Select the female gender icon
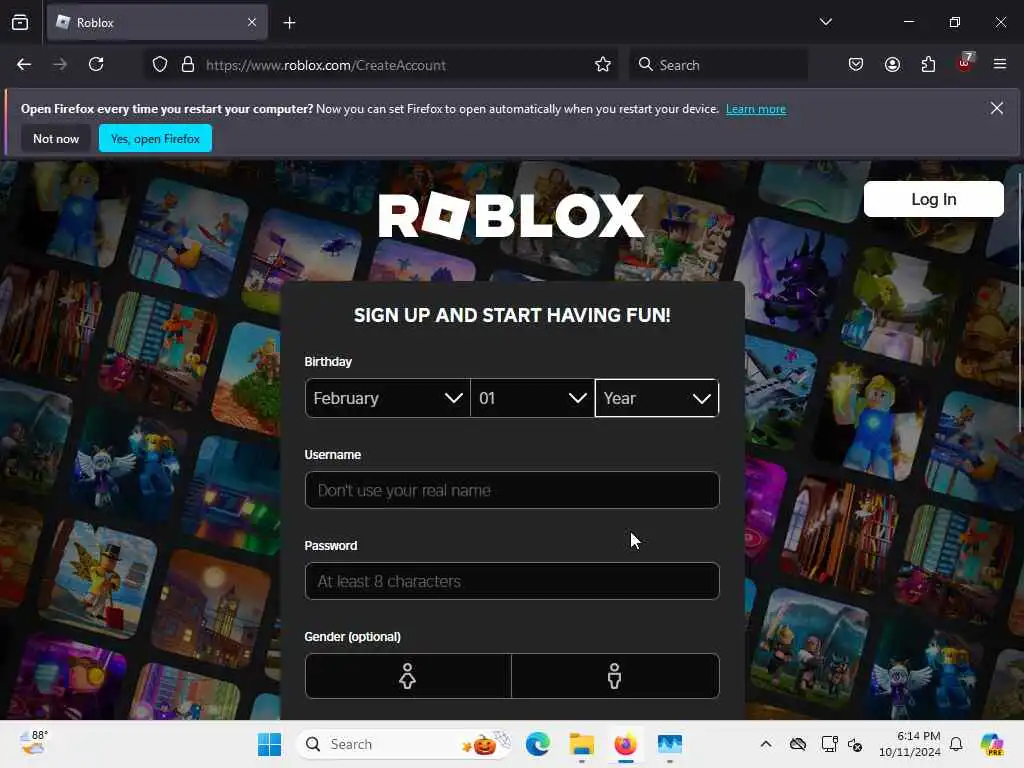Screen dimensions: 1024x768 408,676
